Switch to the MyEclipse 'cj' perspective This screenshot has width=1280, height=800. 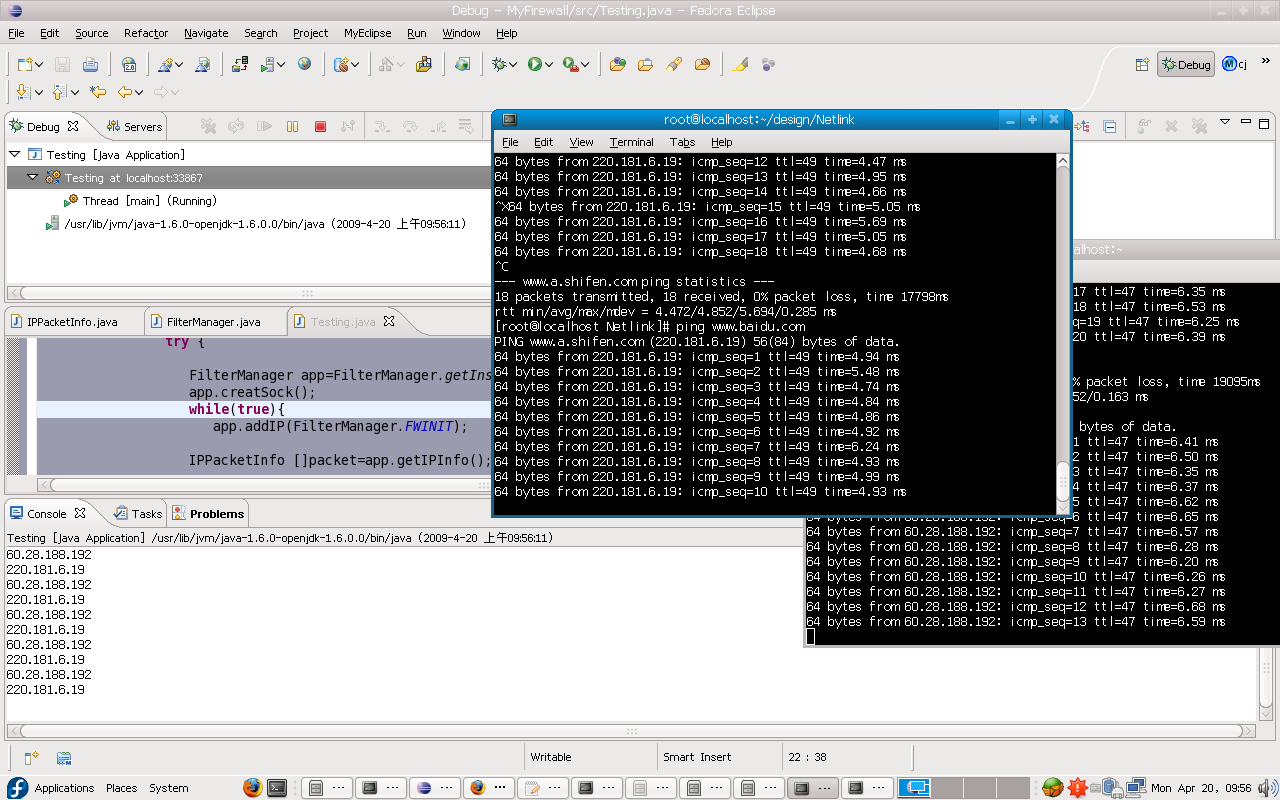(1234, 65)
